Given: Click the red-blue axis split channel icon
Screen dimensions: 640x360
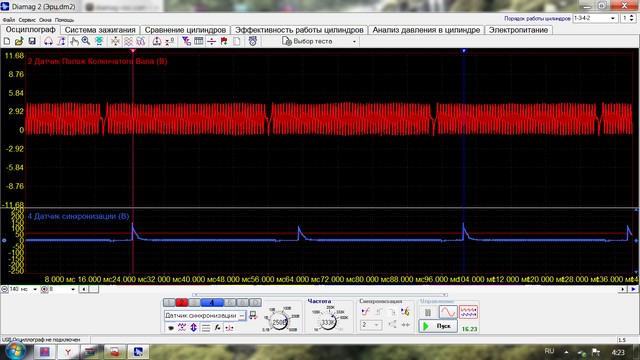Looking at the screenshot, I should (x=229, y=328).
